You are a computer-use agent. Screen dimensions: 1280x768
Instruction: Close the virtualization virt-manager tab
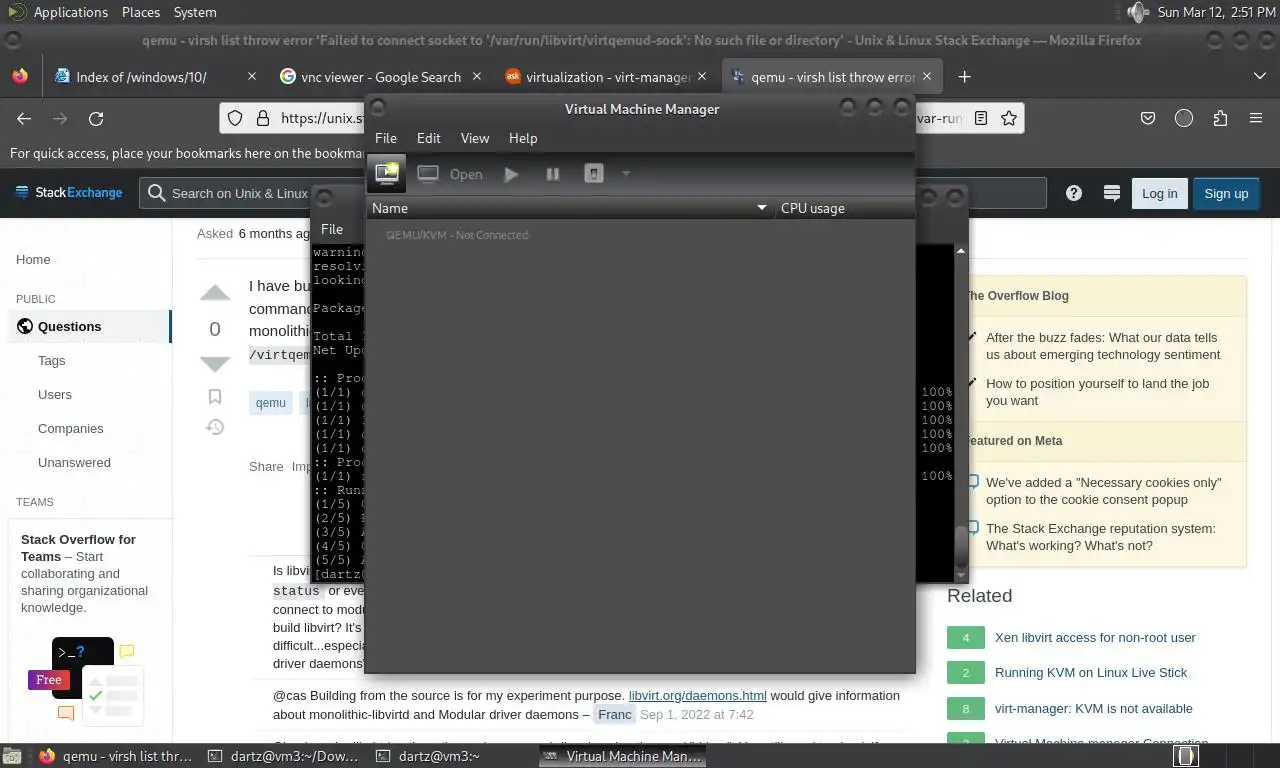[x=702, y=77]
